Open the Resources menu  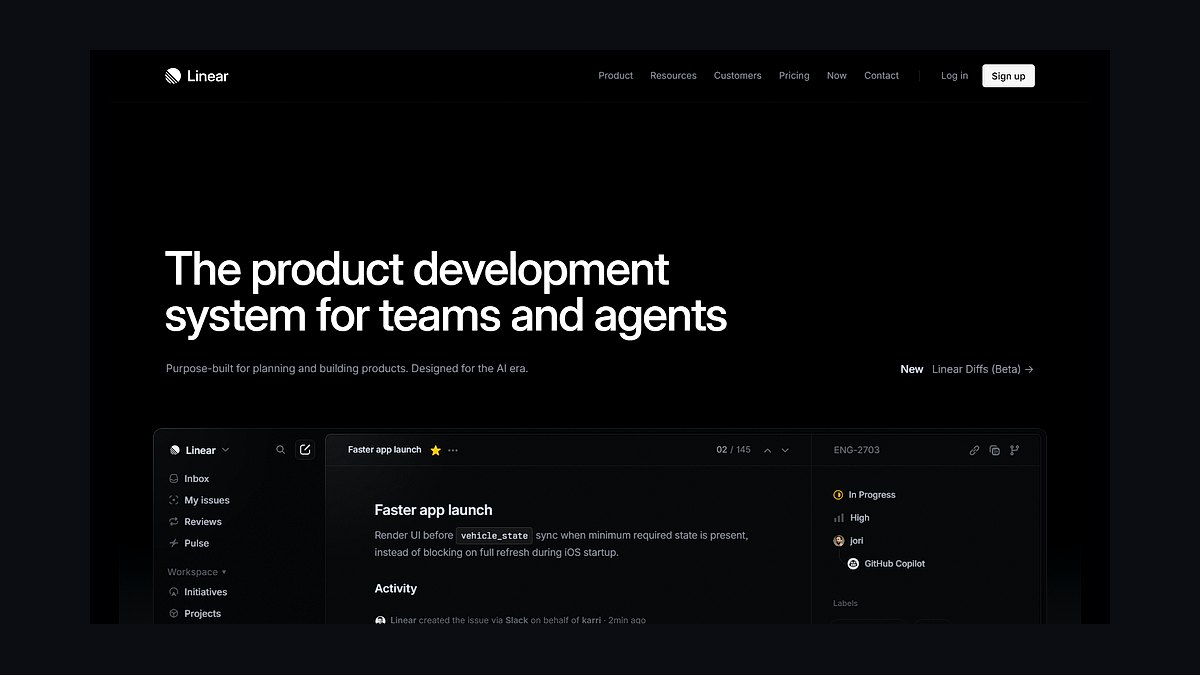tap(673, 76)
